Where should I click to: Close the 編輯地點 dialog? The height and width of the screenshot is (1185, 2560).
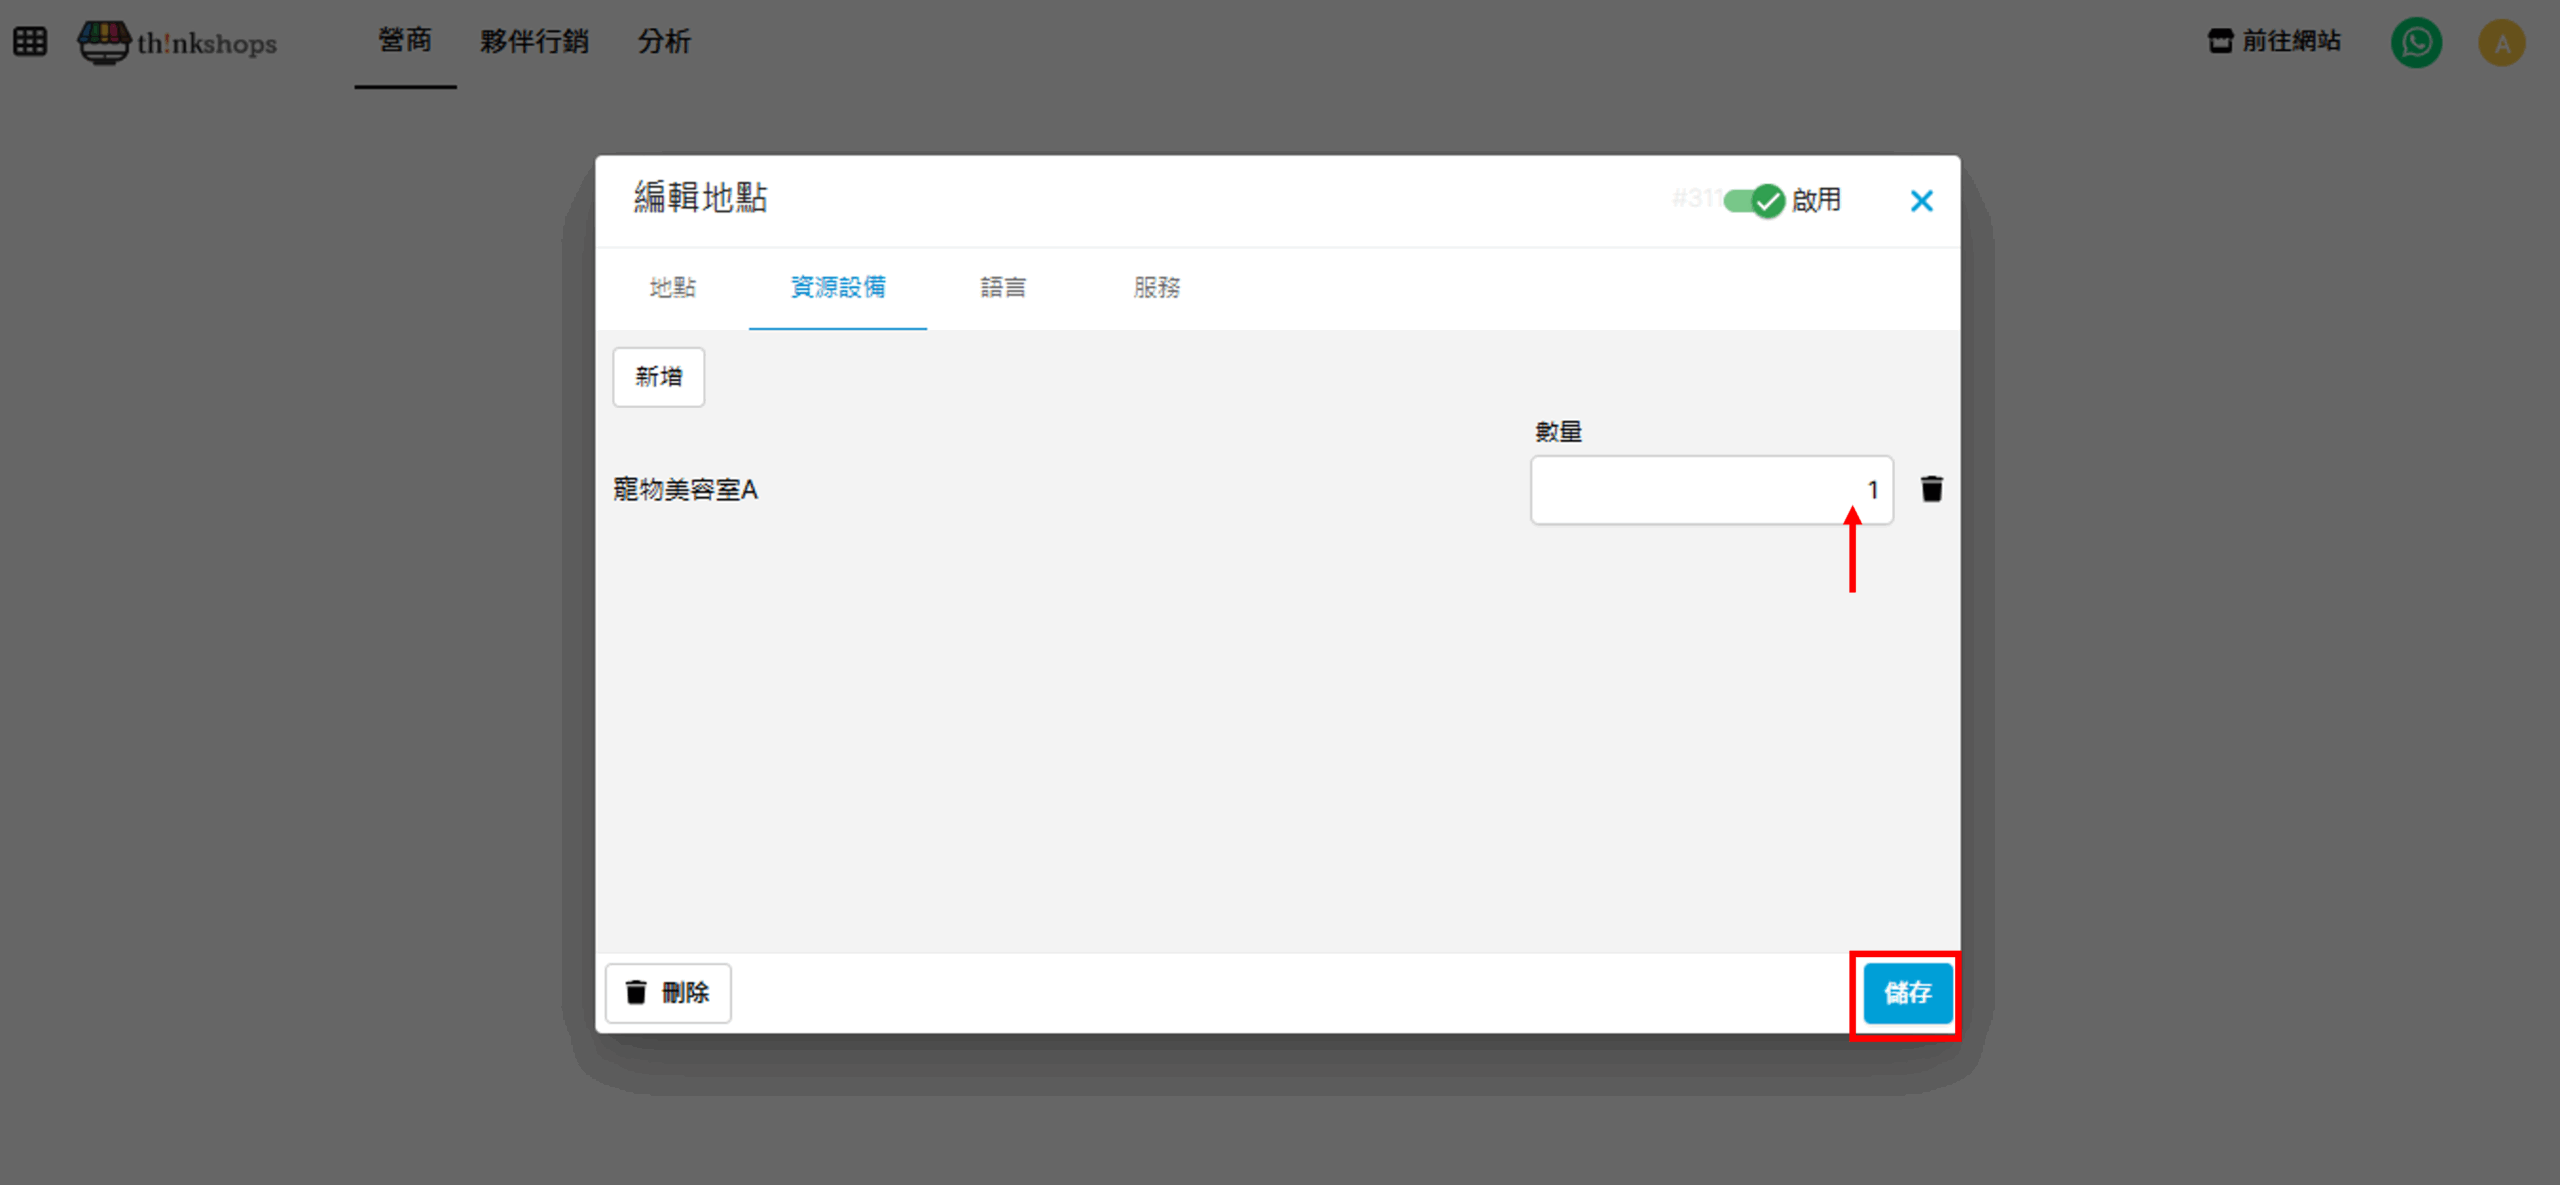[x=1921, y=201]
